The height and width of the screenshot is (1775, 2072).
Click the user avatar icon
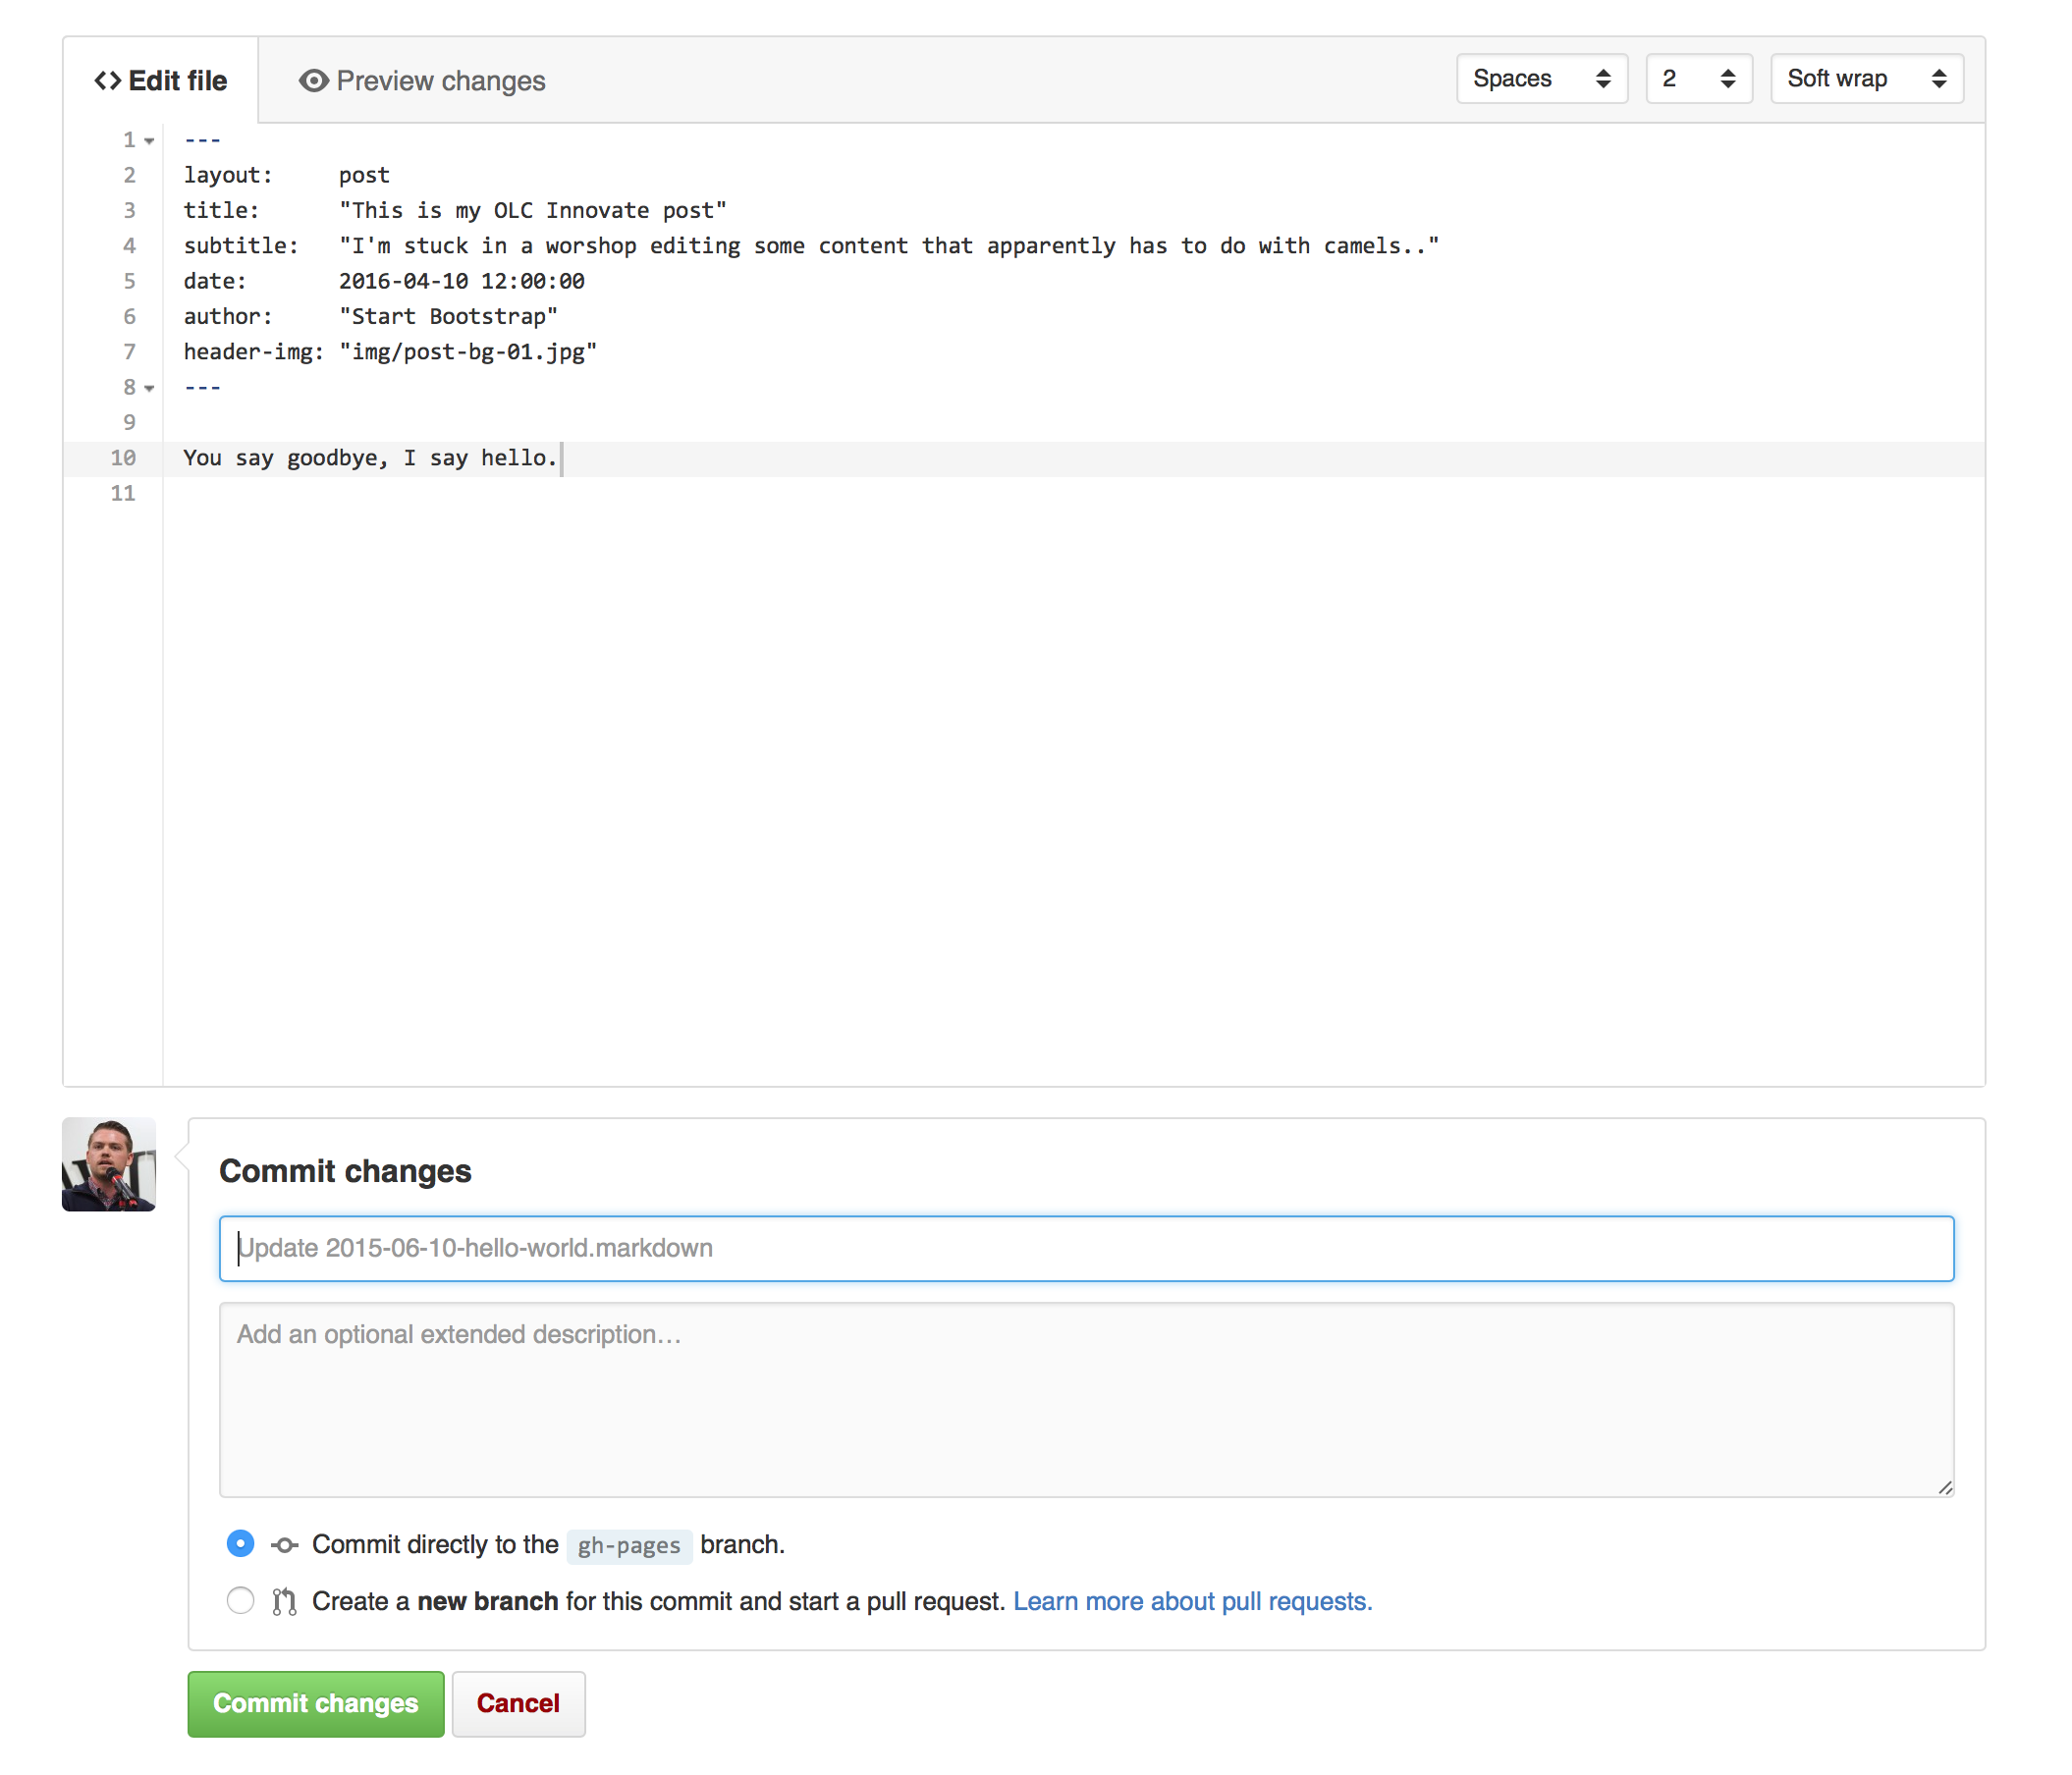pos(107,1164)
